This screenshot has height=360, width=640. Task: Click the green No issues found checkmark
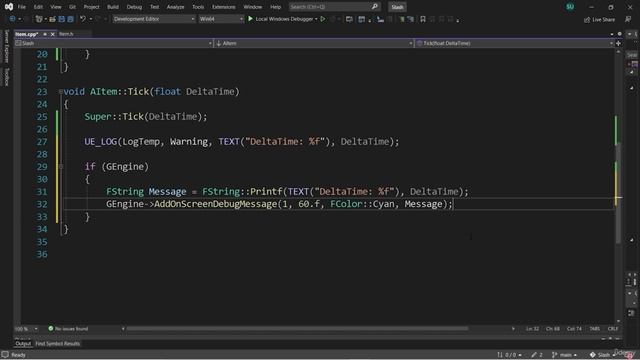pyautogui.click(x=51, y=328)
